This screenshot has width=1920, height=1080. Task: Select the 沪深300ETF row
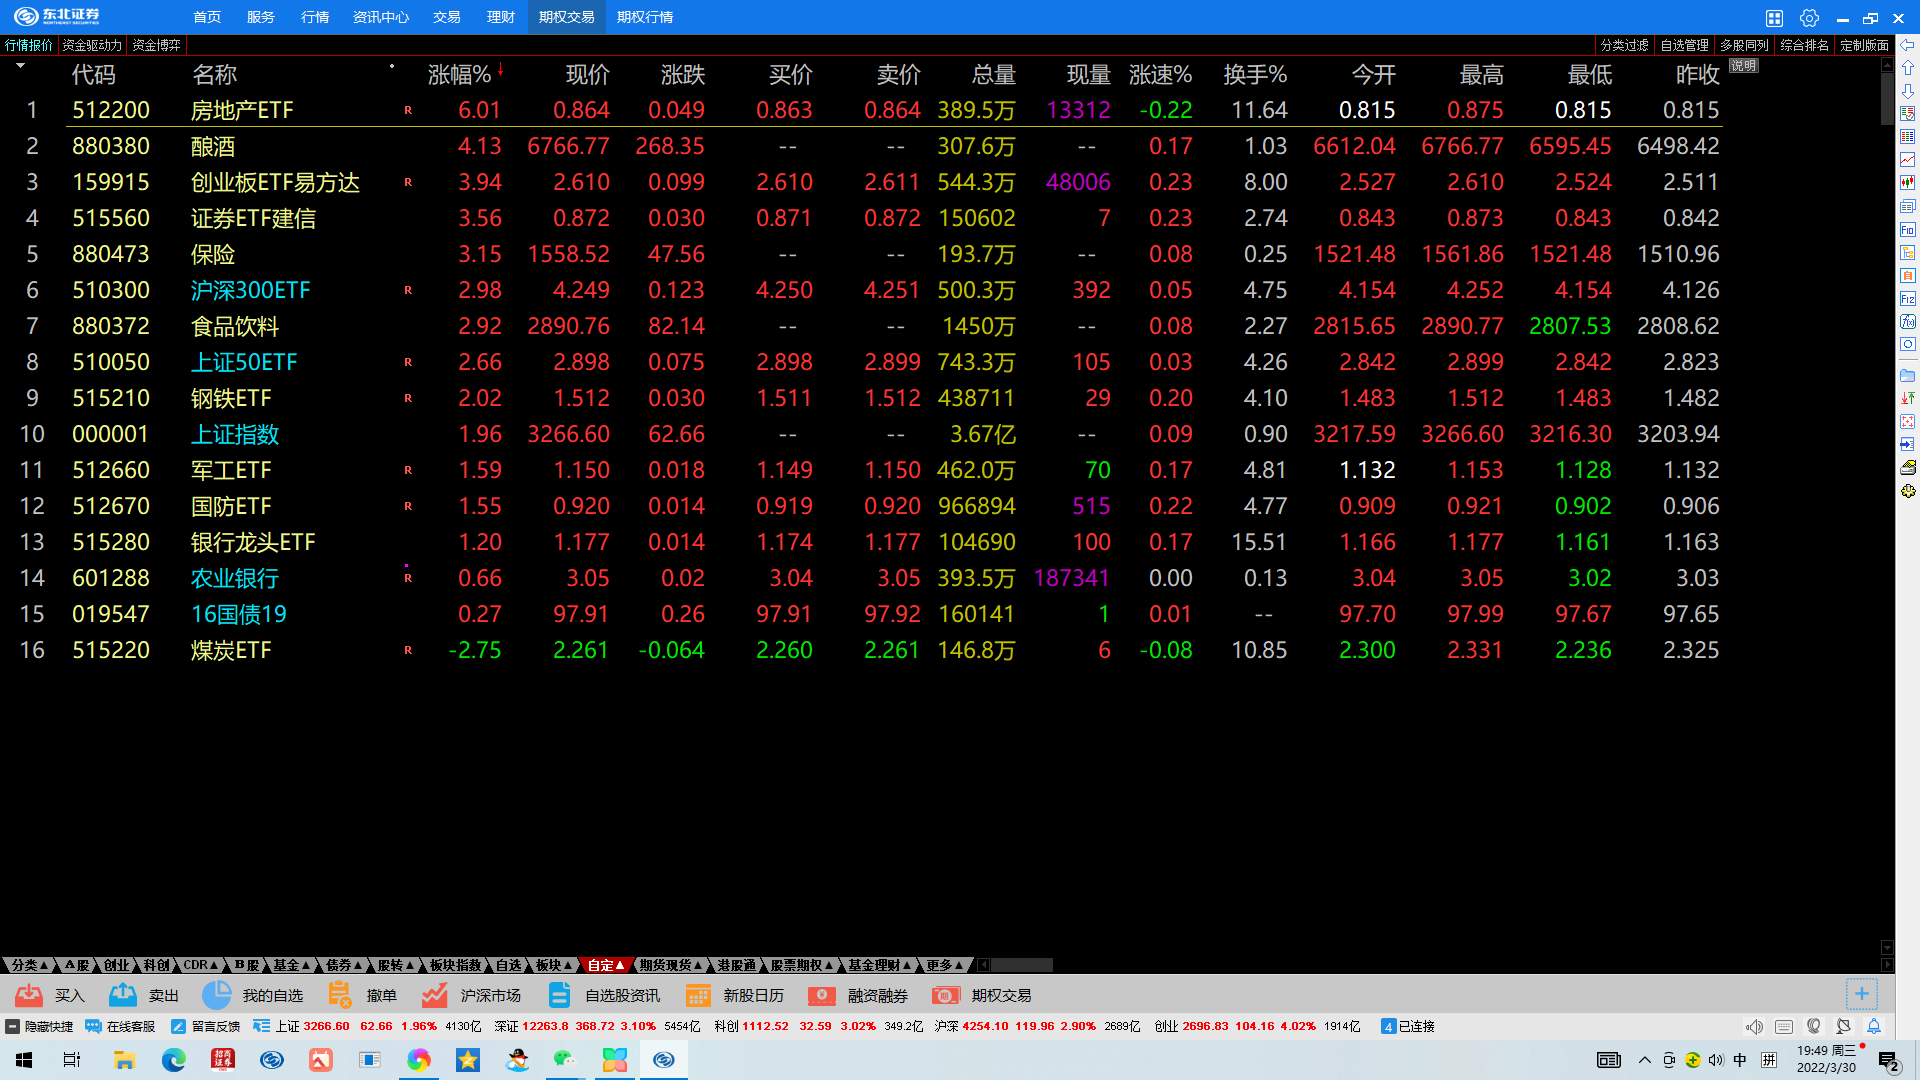coord(250,290)
